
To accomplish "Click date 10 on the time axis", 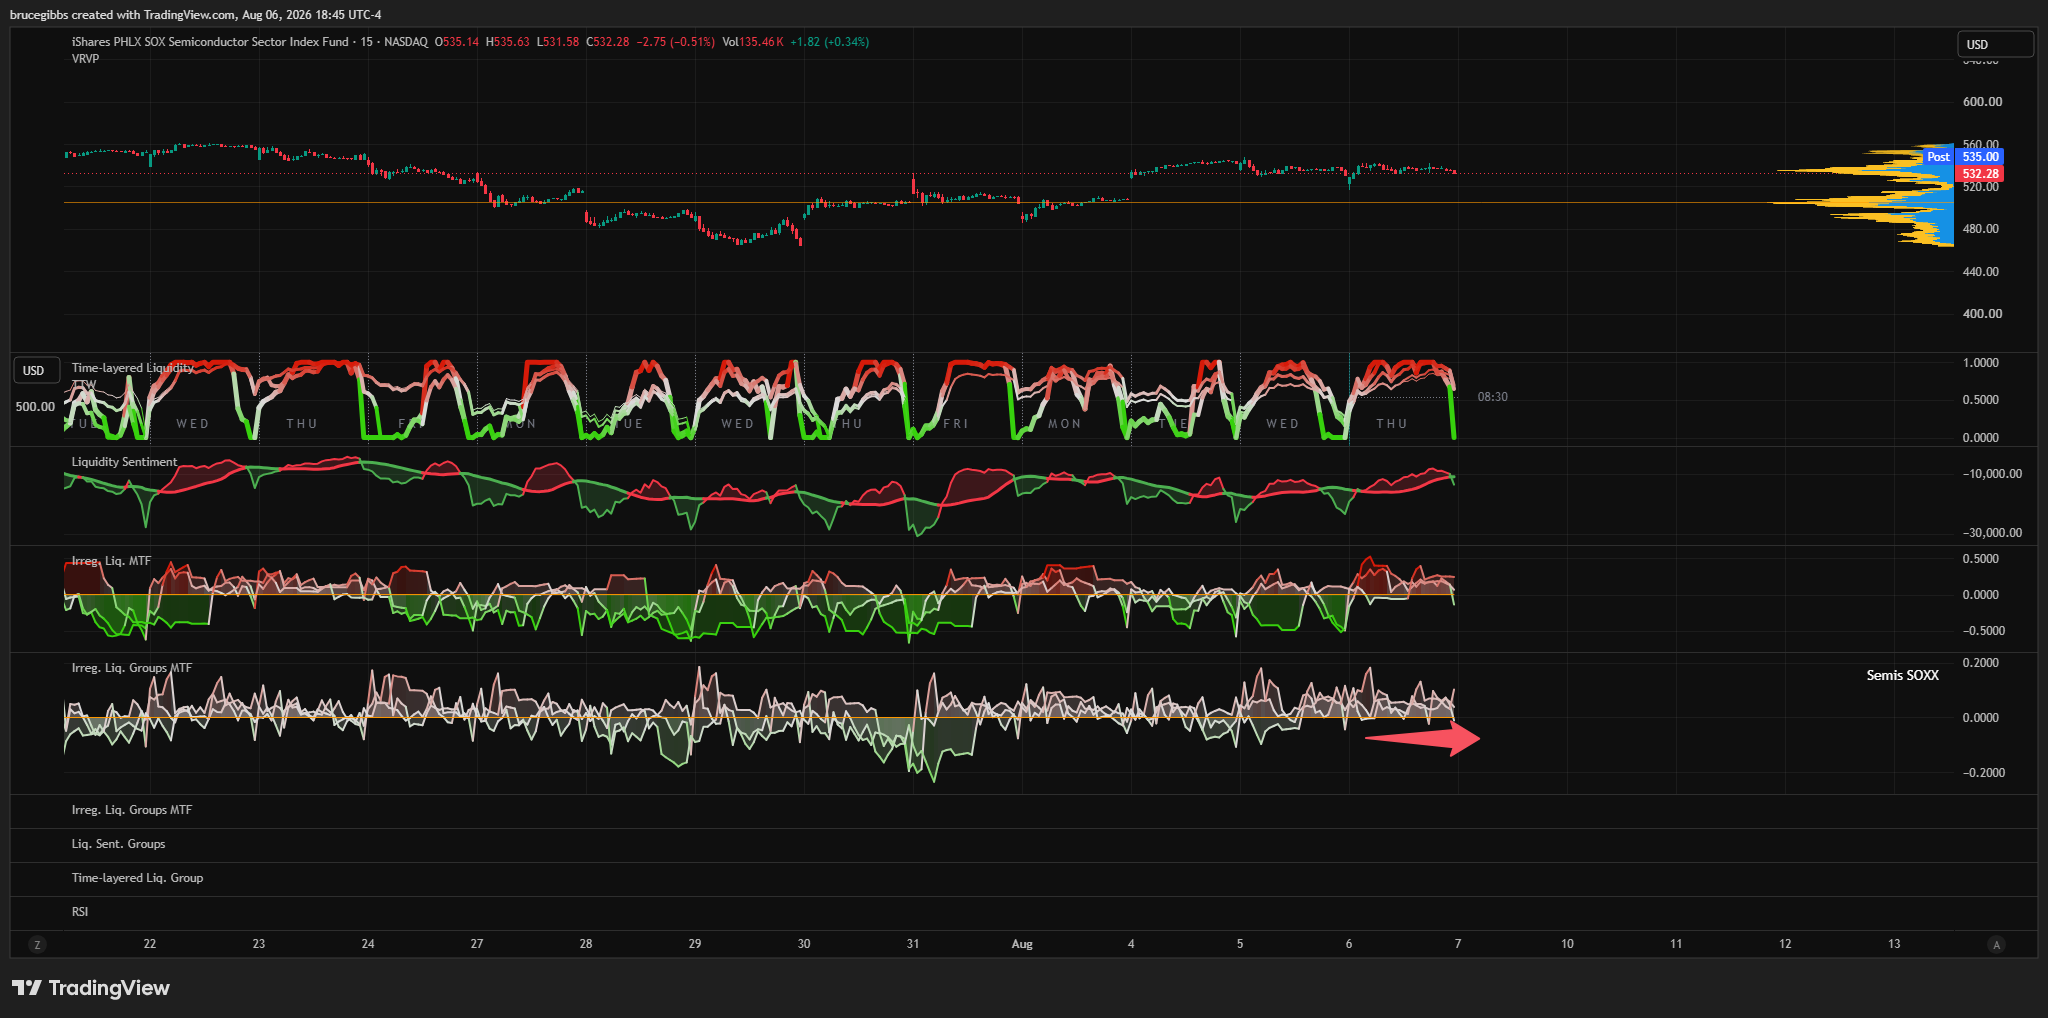I will tap(1567, 944).
